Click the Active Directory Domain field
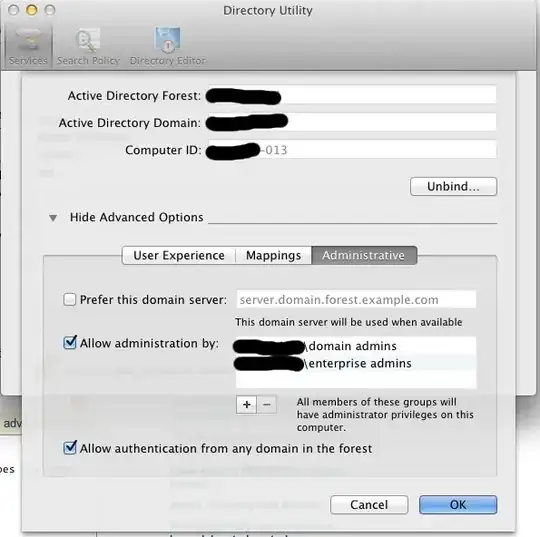Viewport: 540px width, 537px height. (x=352, y=122)
